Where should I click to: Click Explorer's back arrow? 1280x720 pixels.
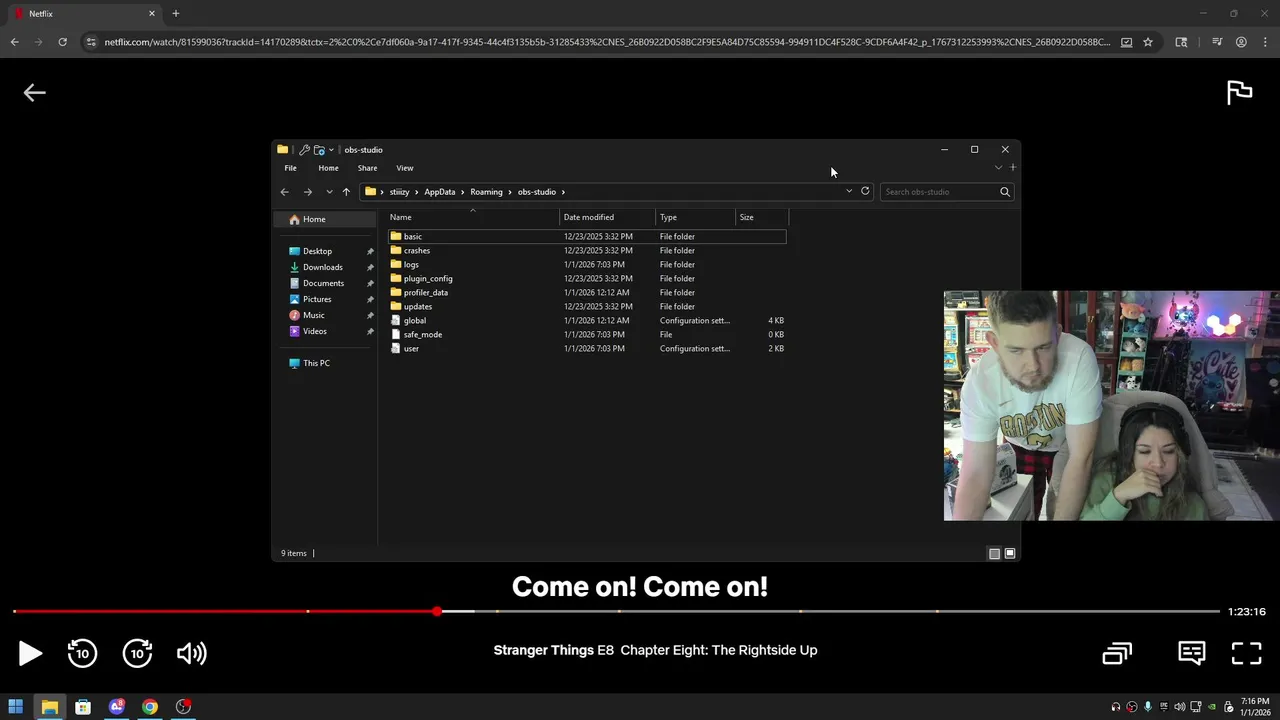pos(285,192)
